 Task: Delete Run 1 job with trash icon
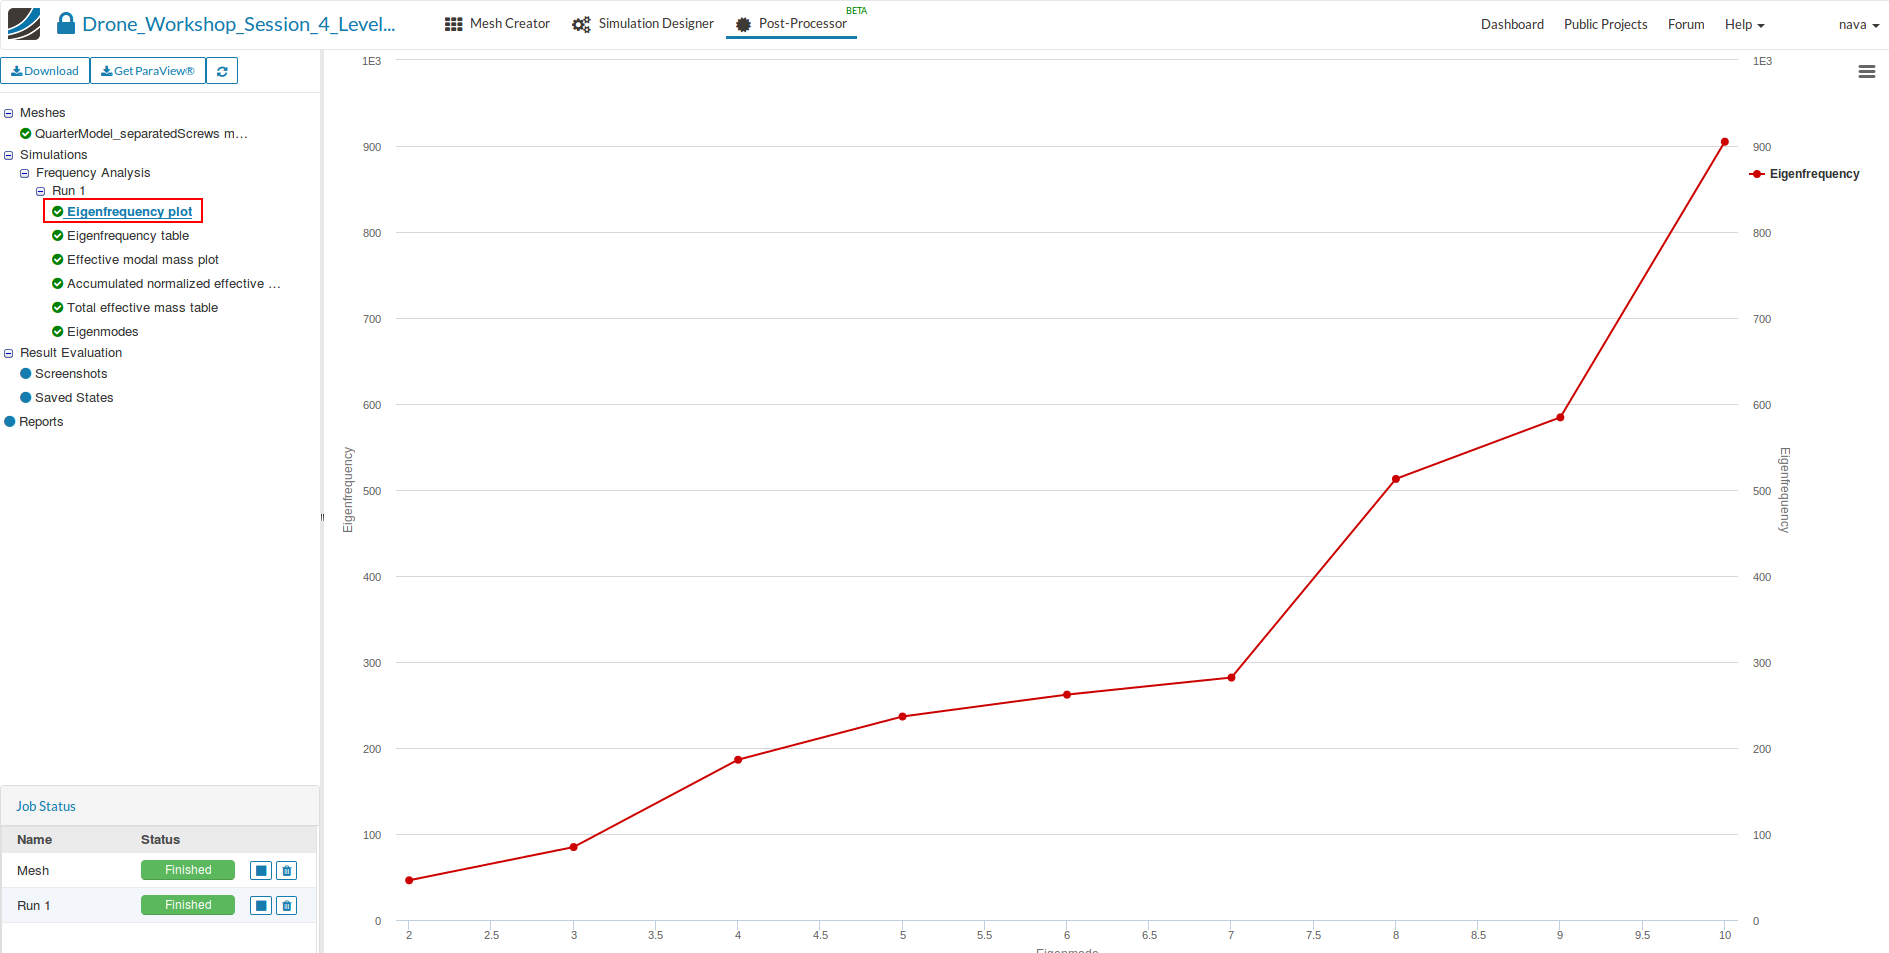click(287, 906)
